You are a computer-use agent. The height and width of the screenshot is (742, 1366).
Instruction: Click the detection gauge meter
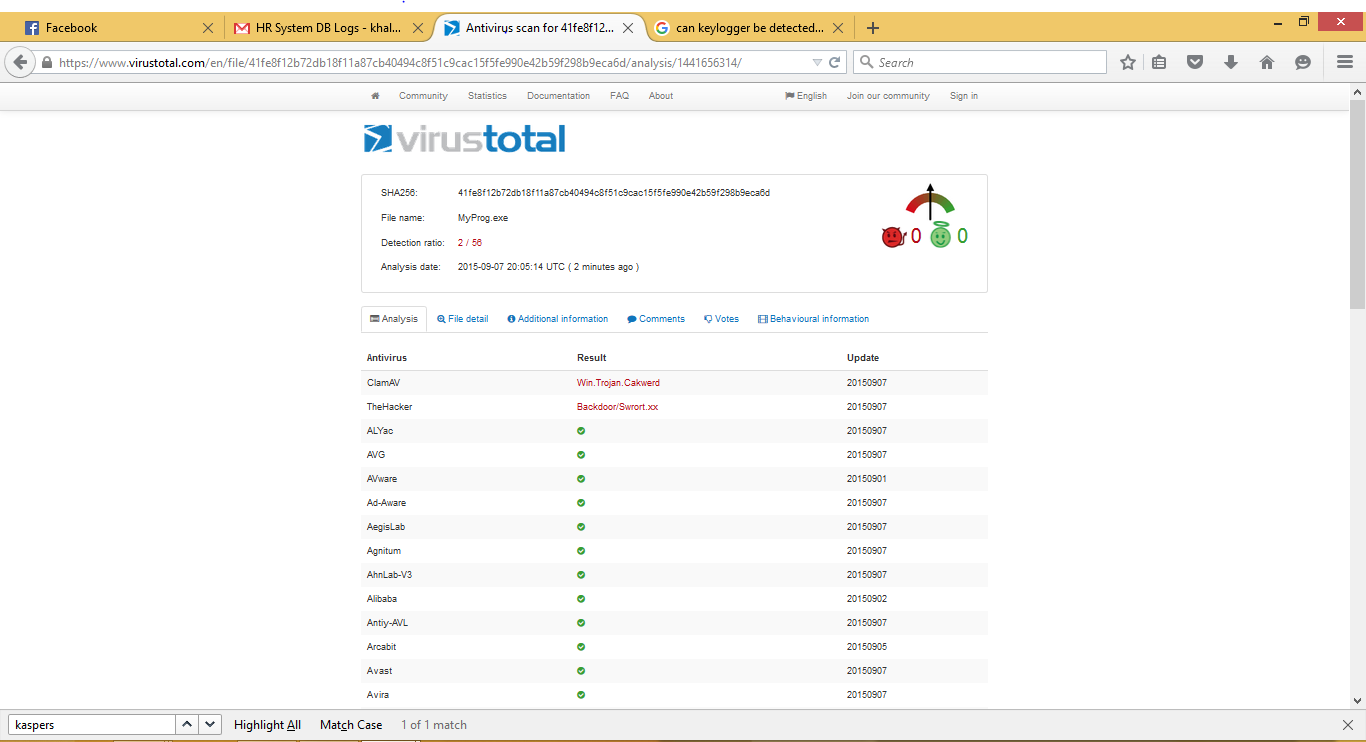(930, 202)
